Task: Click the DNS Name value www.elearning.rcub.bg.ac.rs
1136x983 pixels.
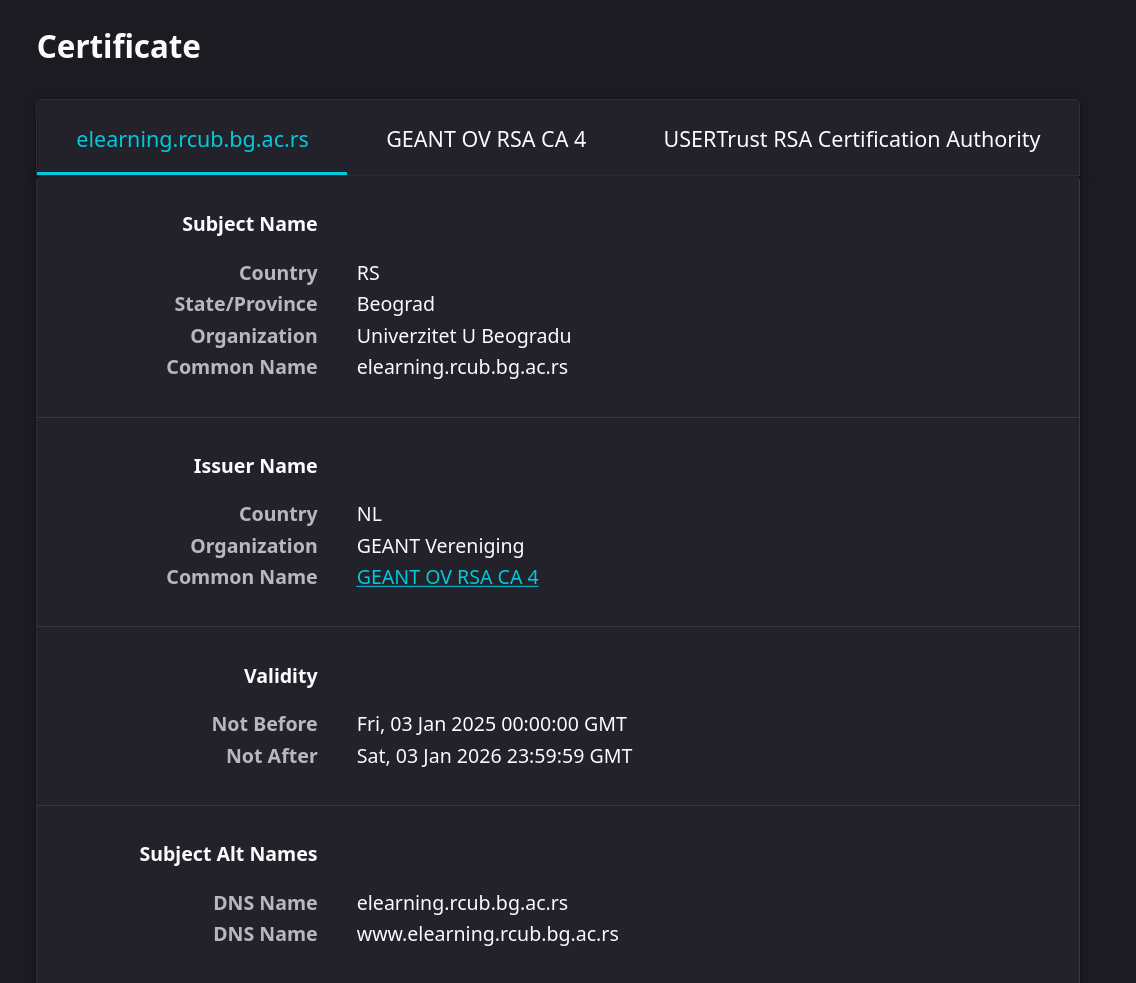Action: click(488, 934)
